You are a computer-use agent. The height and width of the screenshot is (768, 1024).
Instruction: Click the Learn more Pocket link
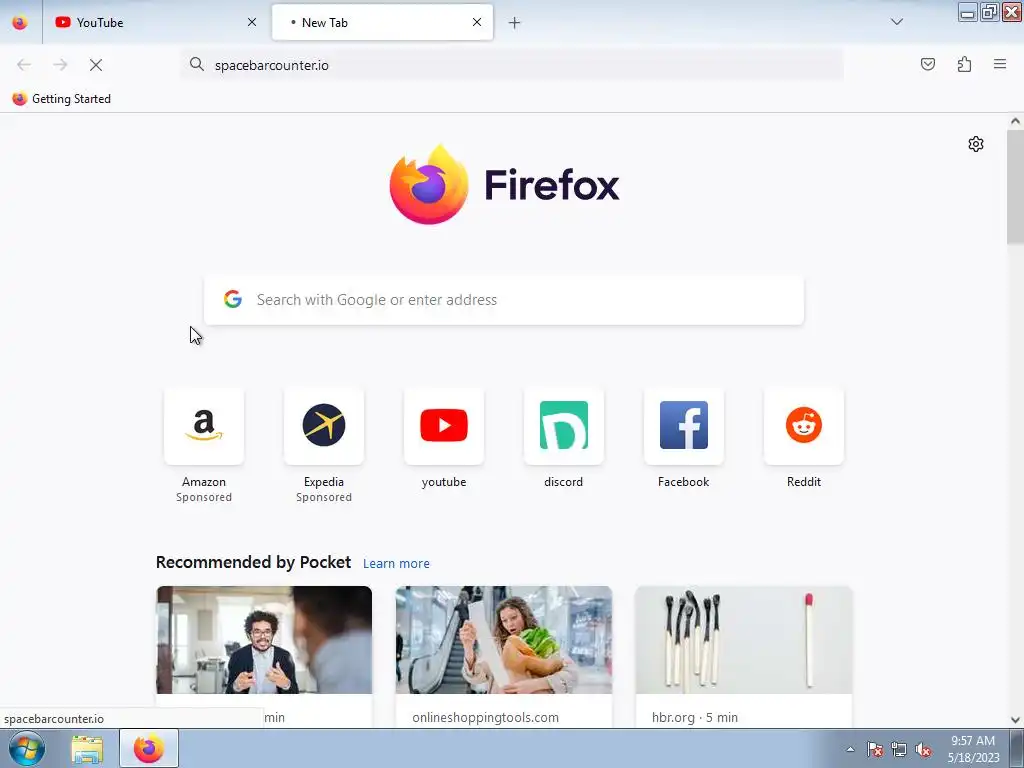(x=396, y=563)
